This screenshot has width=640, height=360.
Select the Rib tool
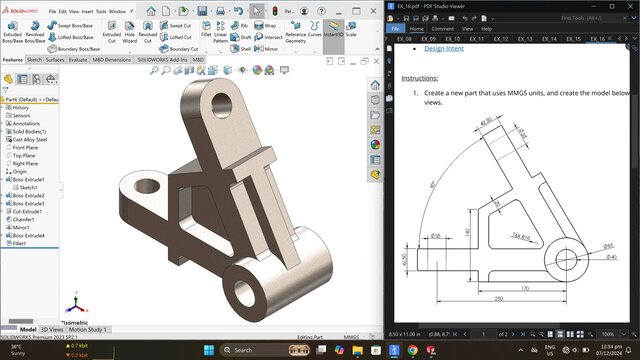(x=239, y=25)
